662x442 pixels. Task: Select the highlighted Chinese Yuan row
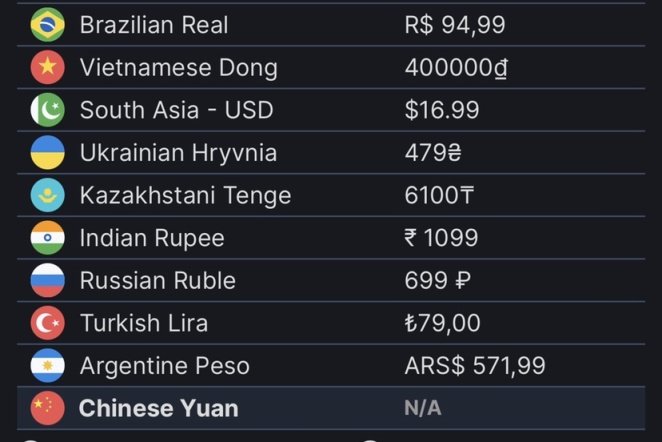point(331,408)
